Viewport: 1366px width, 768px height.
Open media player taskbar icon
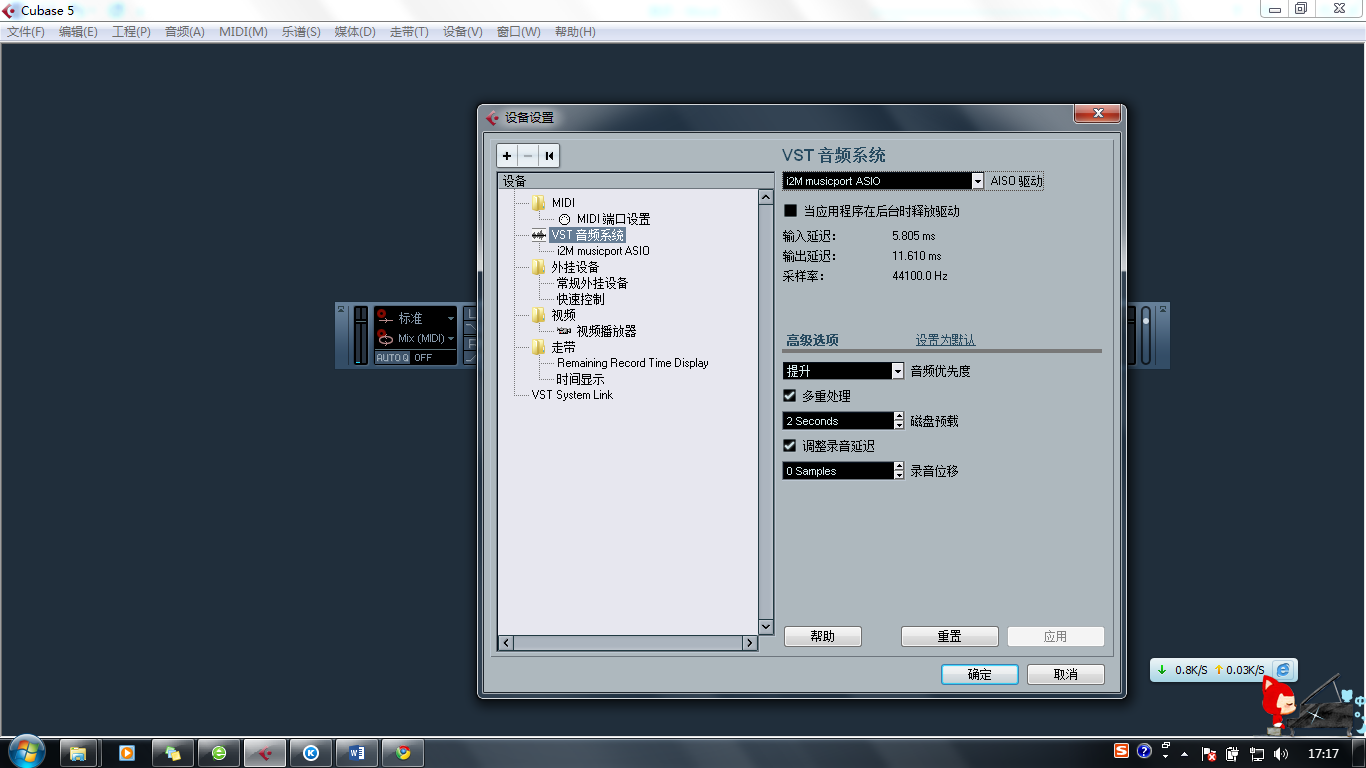click(127, 753)
